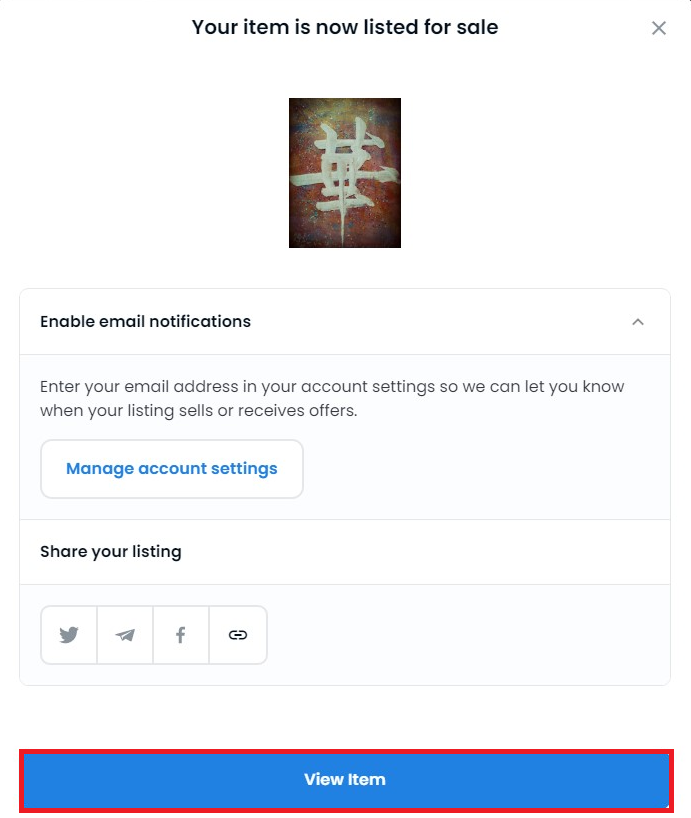The width and height of the screenshot is (691, 818).
Task: Tap the Facebook f icon
Action: 180,635
